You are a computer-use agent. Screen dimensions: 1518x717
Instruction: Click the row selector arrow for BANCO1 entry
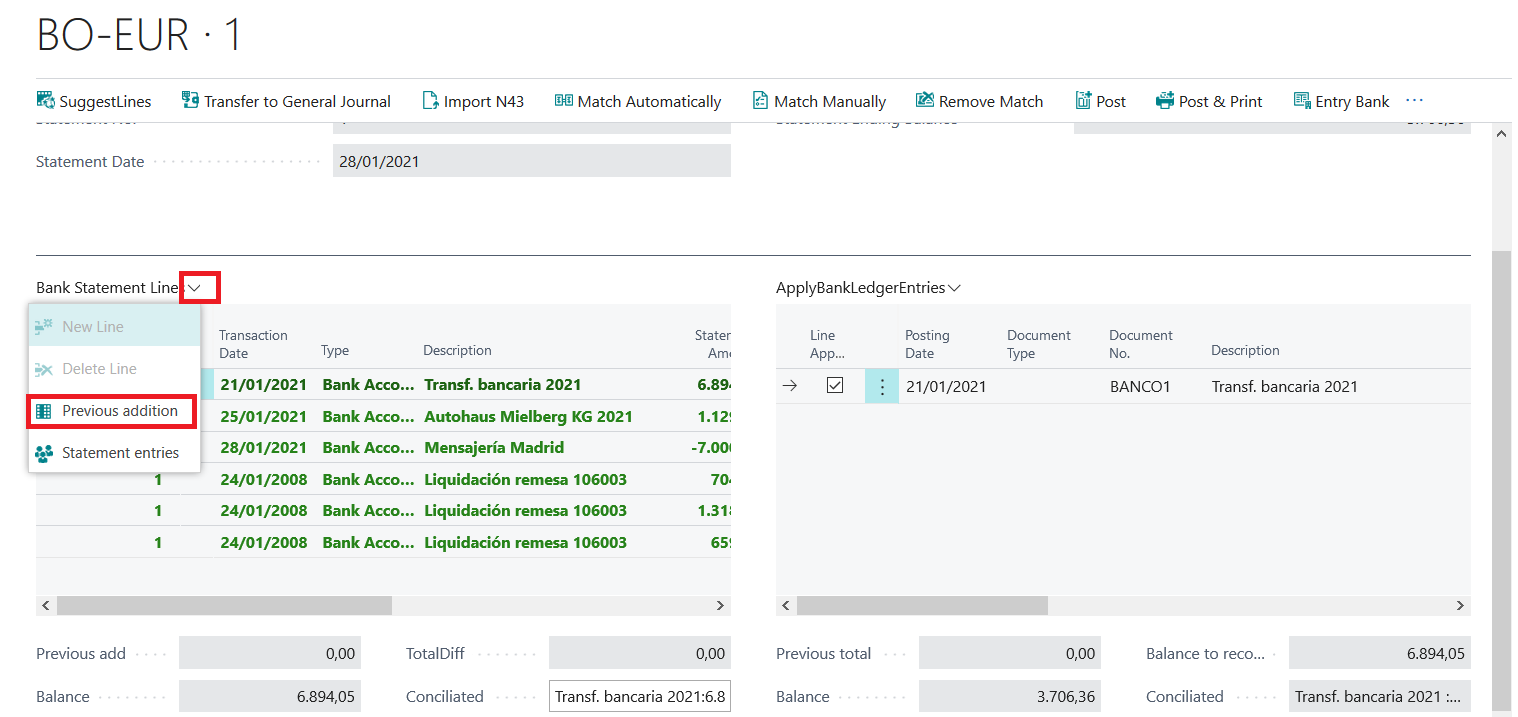point(790,386)
